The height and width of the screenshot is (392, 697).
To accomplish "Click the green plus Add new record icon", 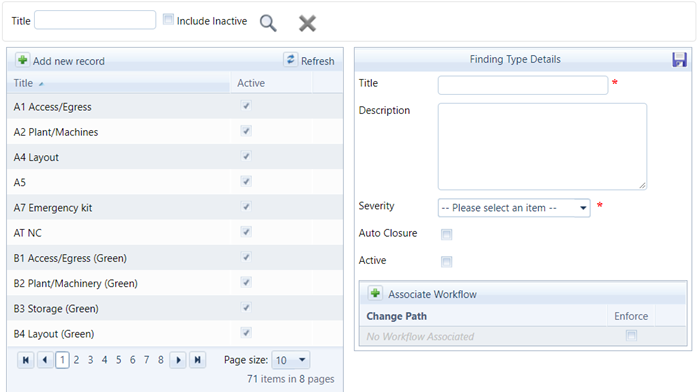I will 22,60.
